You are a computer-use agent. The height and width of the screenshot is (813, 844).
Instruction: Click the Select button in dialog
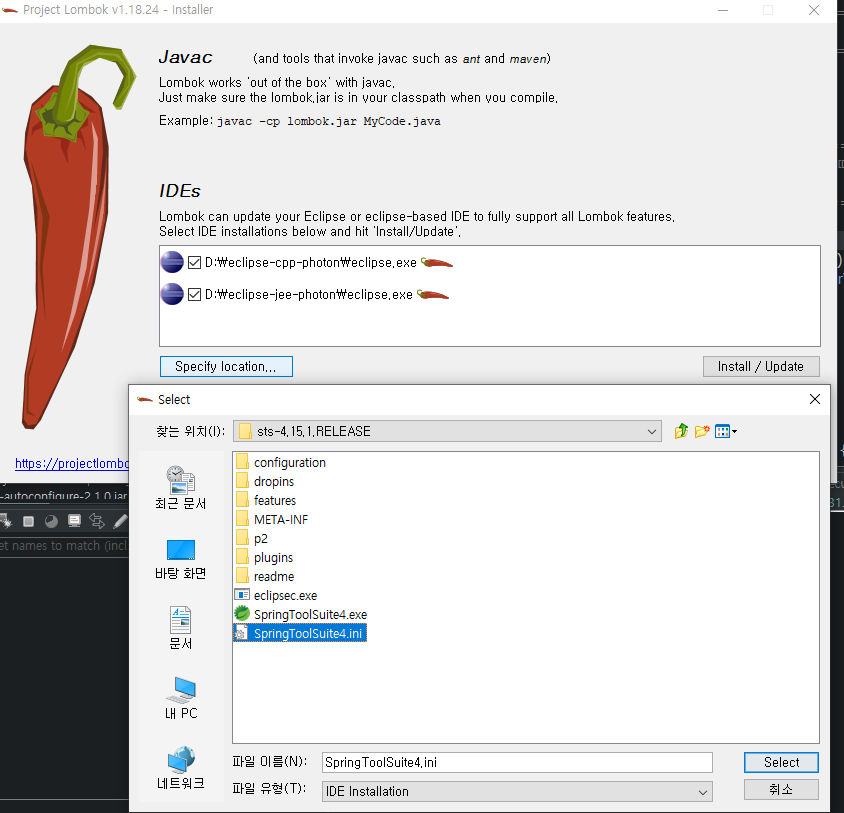782,762
